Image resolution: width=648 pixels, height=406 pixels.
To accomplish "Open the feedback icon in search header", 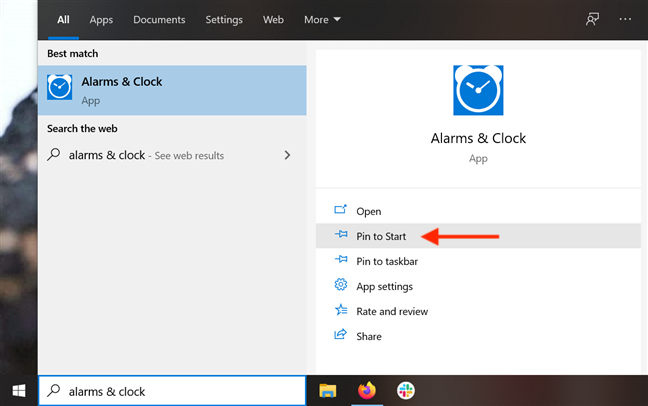I will point(592,19).
